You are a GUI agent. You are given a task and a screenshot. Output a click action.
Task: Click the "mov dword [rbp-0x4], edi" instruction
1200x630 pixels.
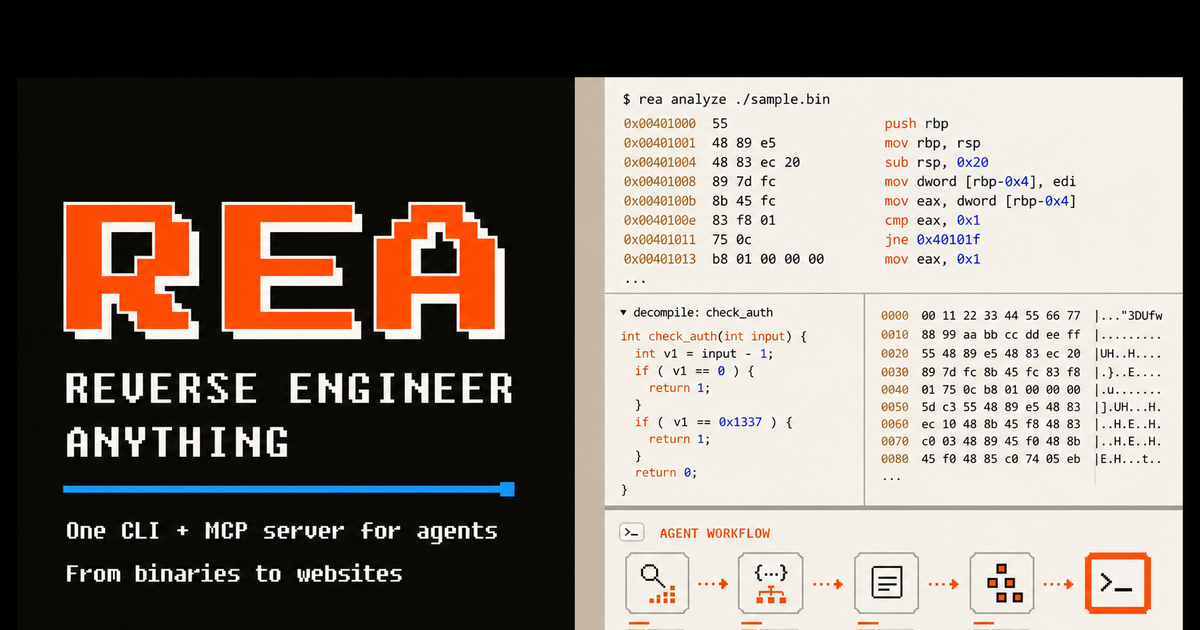(980, 182)
